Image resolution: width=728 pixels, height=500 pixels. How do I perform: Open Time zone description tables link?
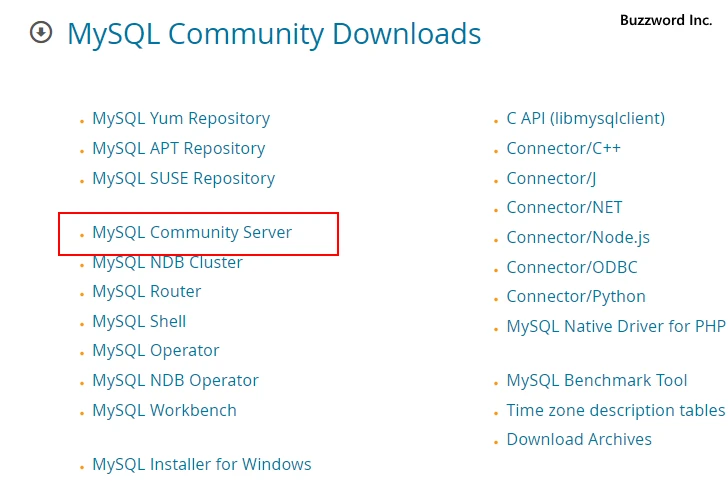pos(616,410)
